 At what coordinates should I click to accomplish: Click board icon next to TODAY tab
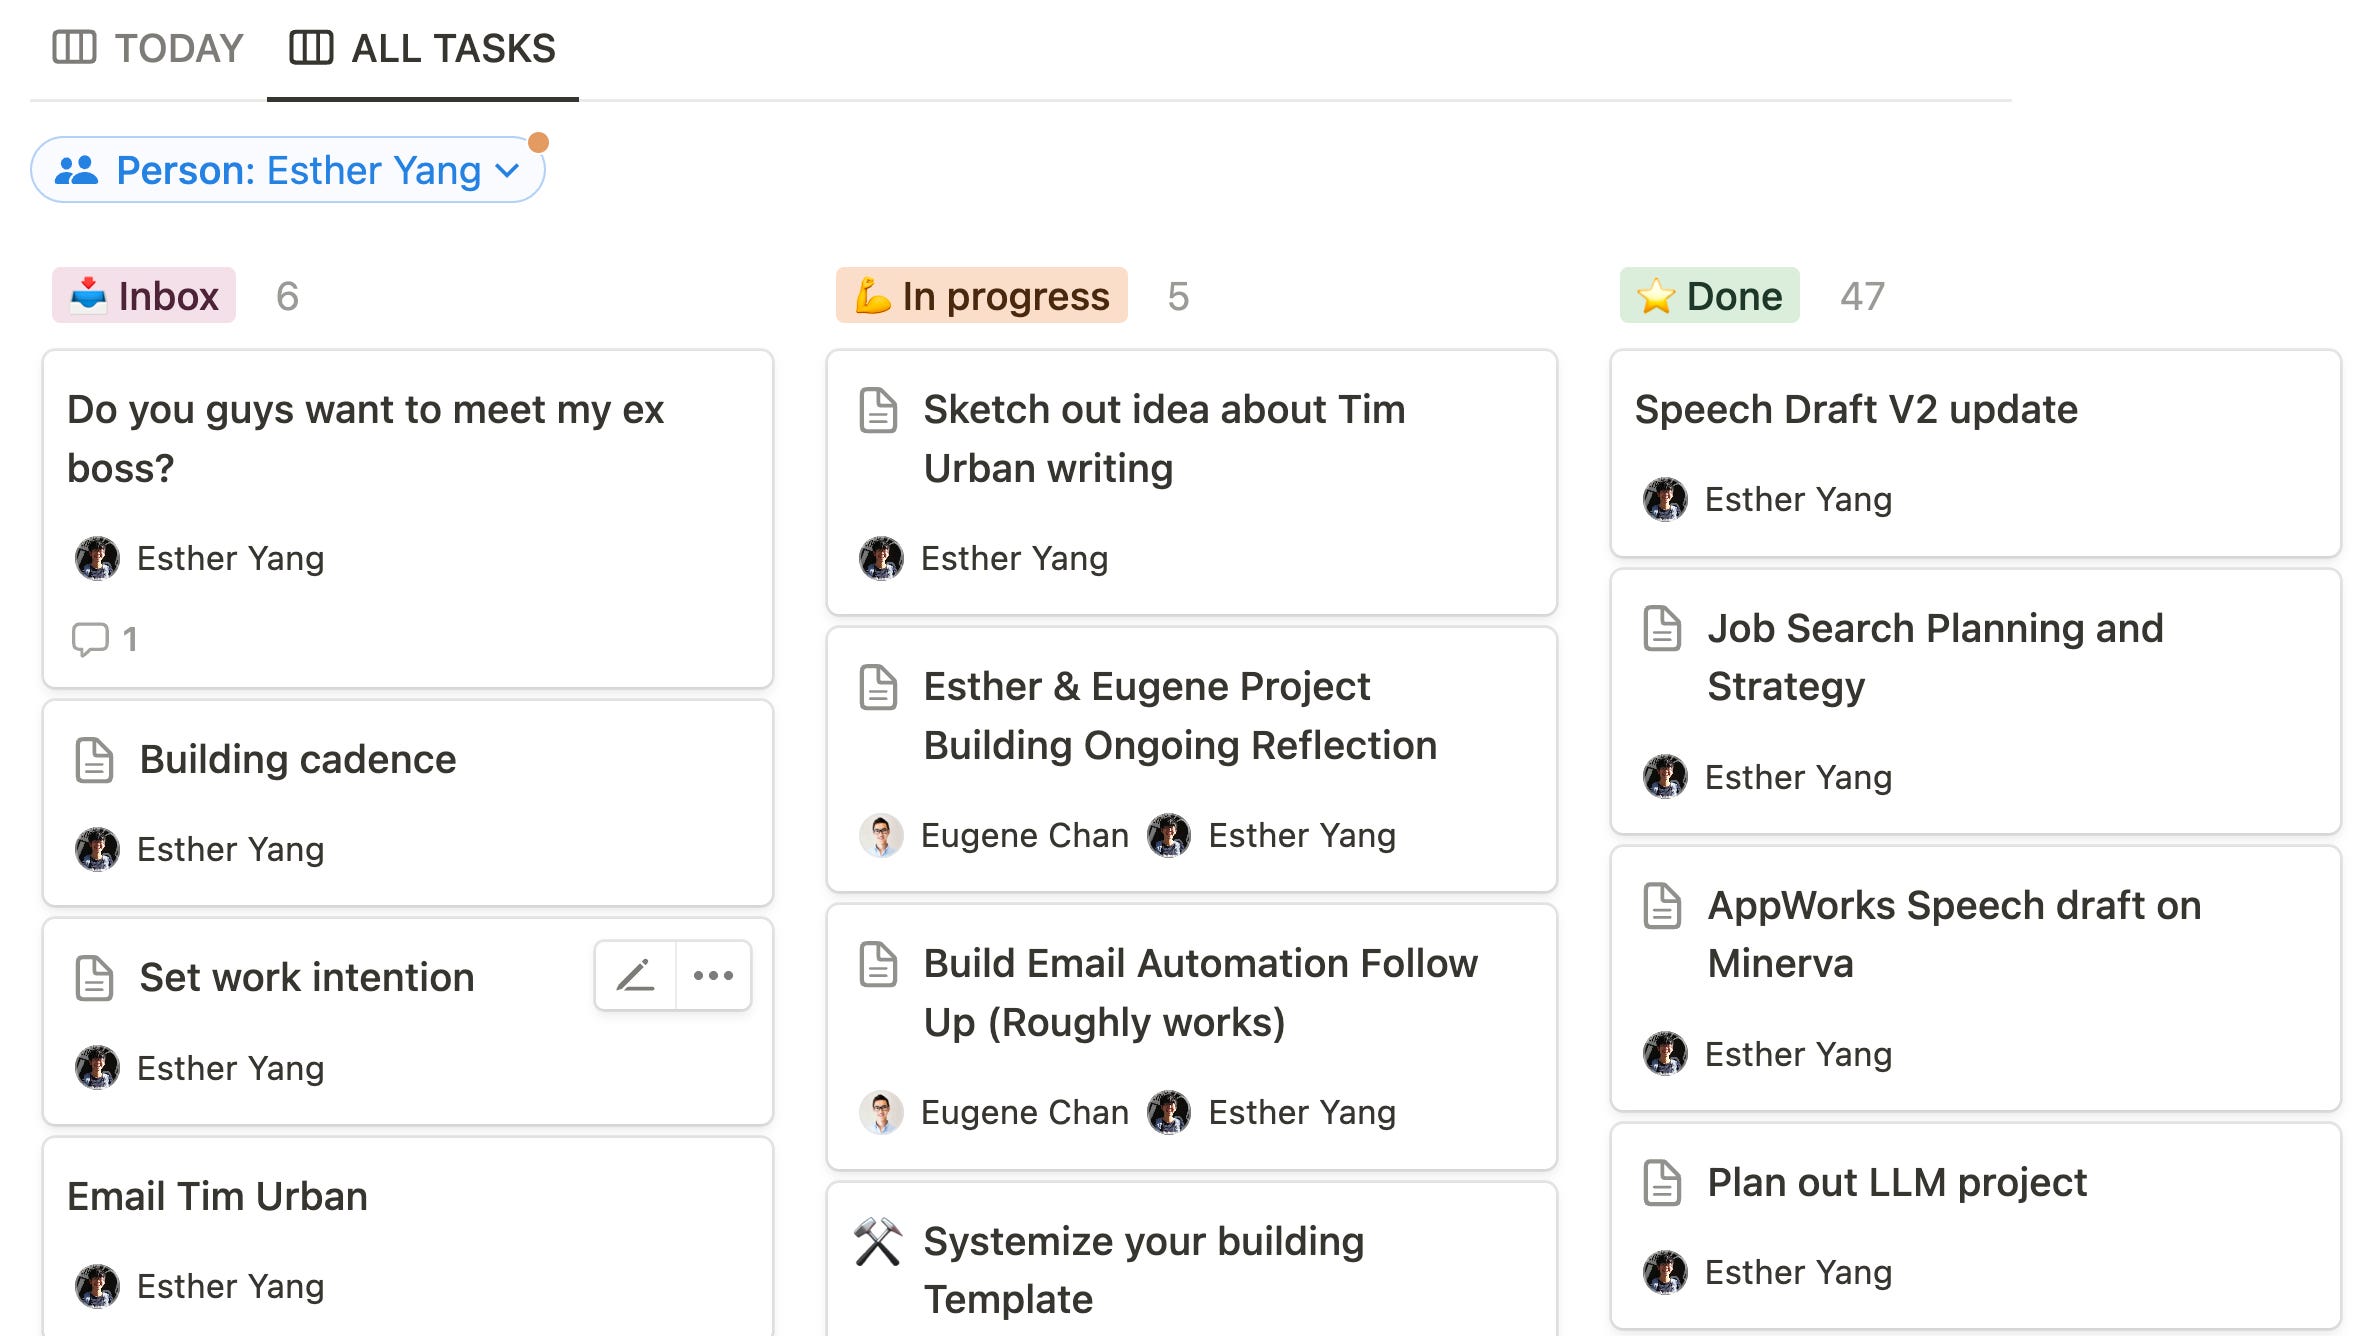[74, 48]
